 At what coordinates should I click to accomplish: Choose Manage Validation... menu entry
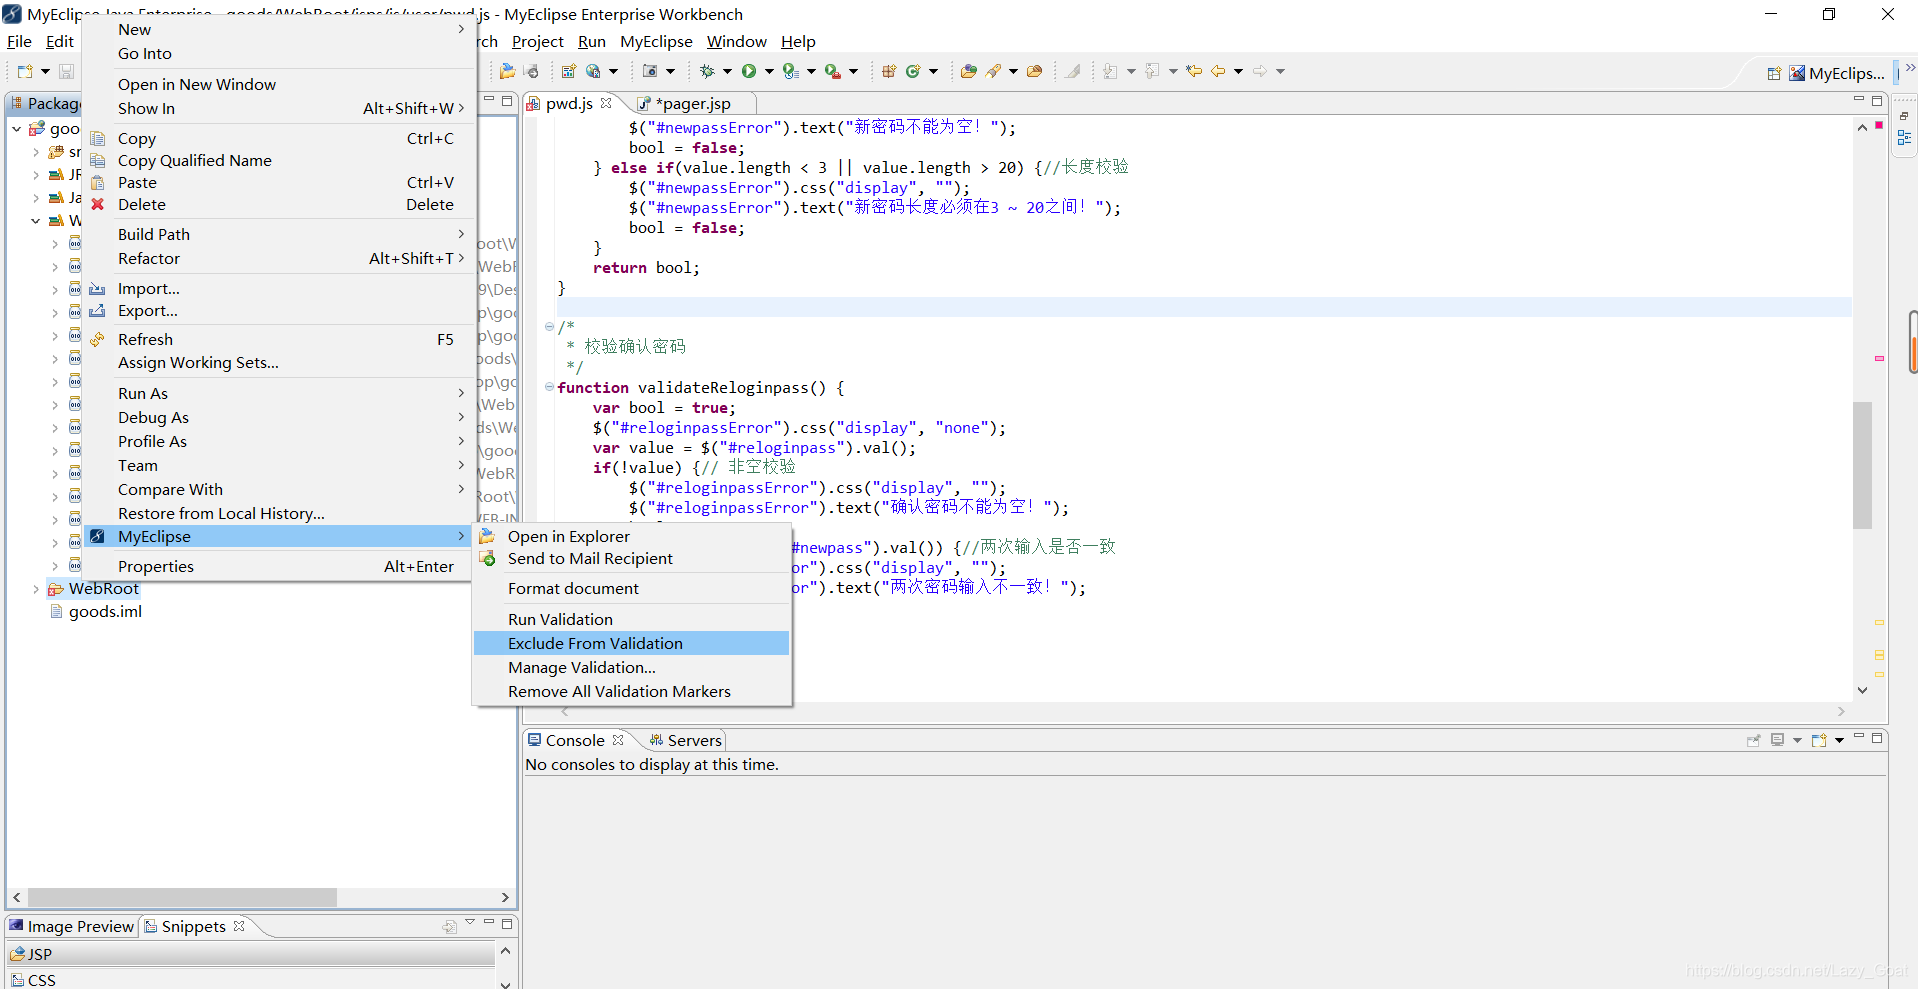[631, 667]
